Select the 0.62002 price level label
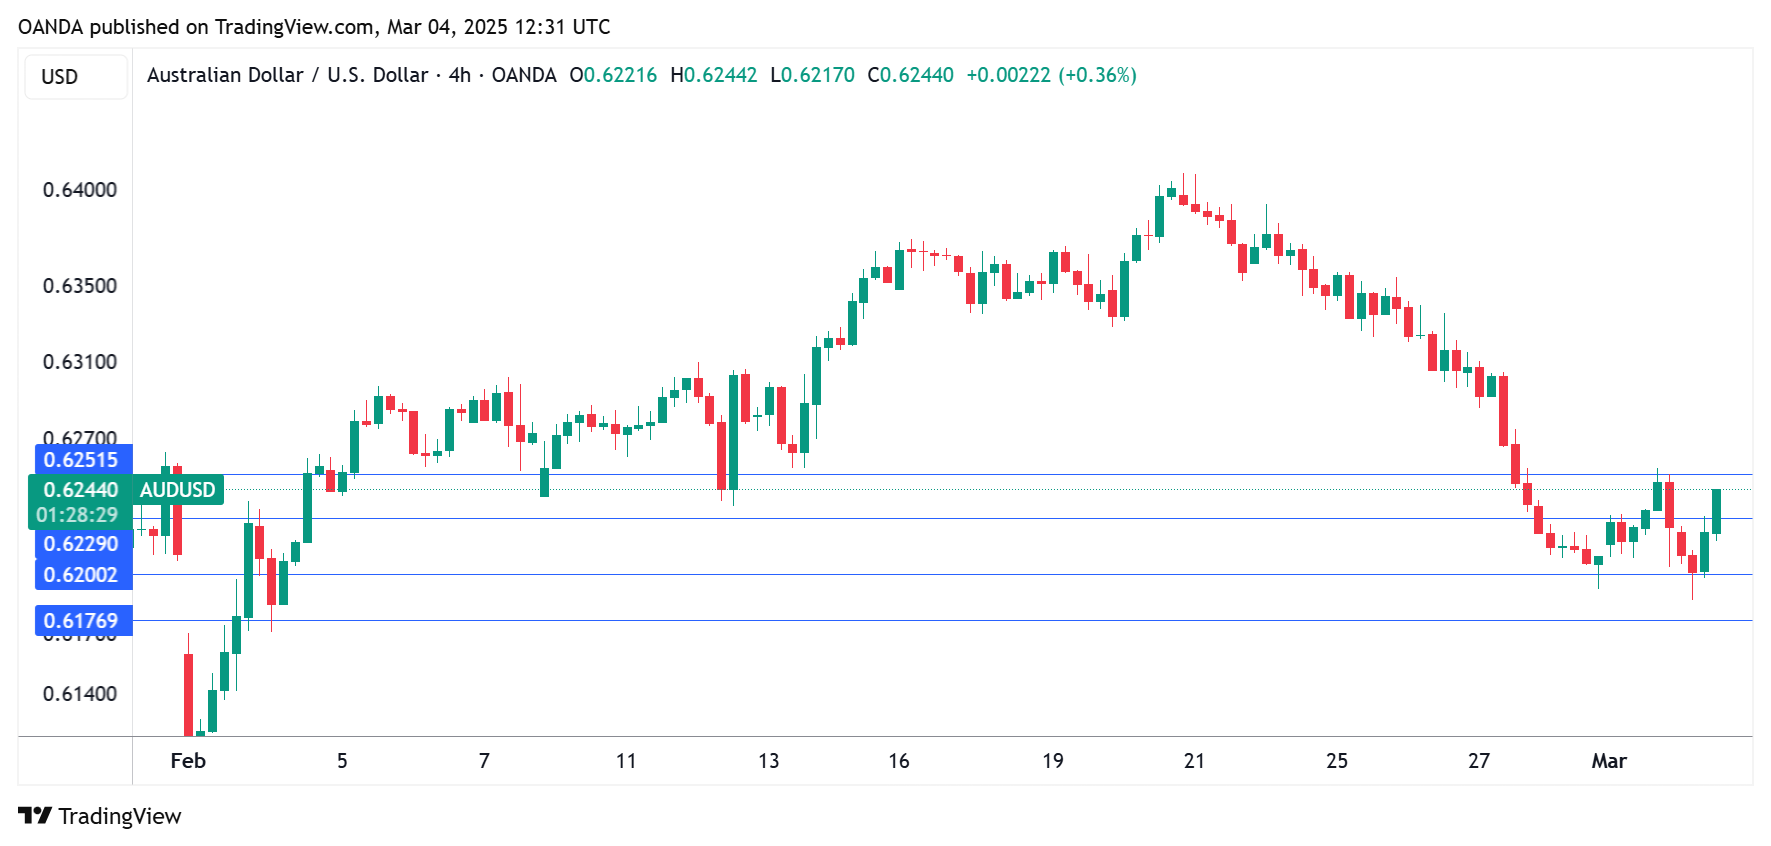The height and width of the screenshot is (846, 1771). [82, 575]
